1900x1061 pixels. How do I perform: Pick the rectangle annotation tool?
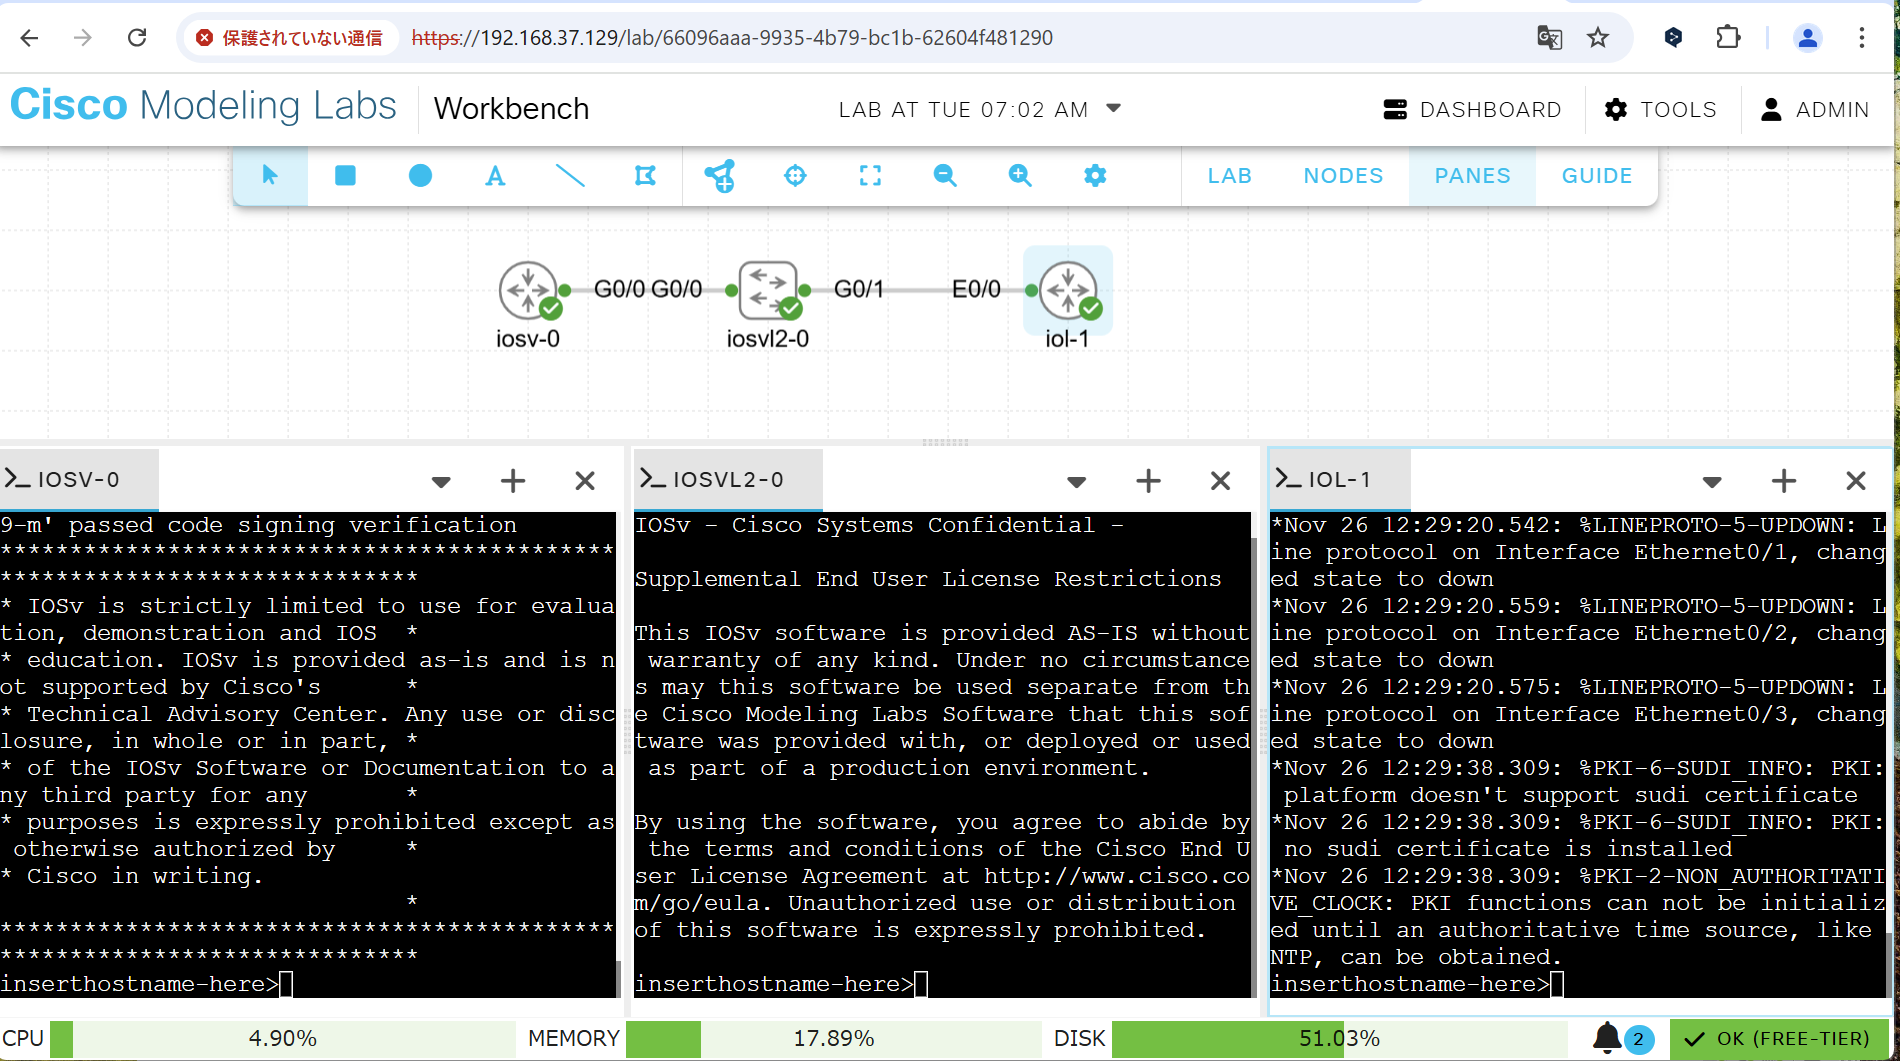pyautogui.click(x=345, y=176)
